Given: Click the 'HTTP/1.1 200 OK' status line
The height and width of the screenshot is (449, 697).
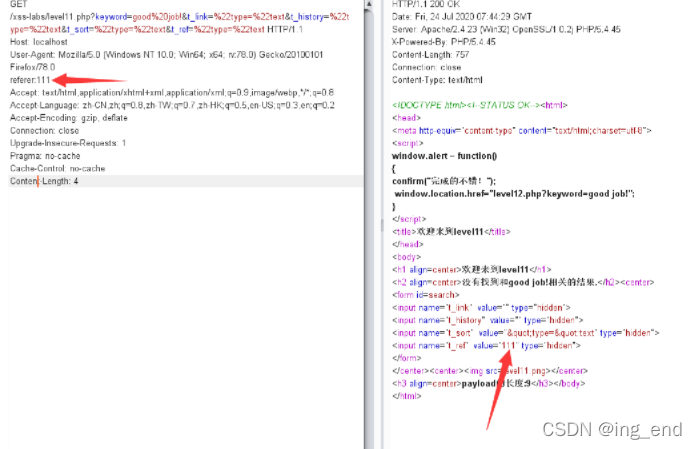Looking at the screenshot, I should pyautogui.click(x=426, y=4).
